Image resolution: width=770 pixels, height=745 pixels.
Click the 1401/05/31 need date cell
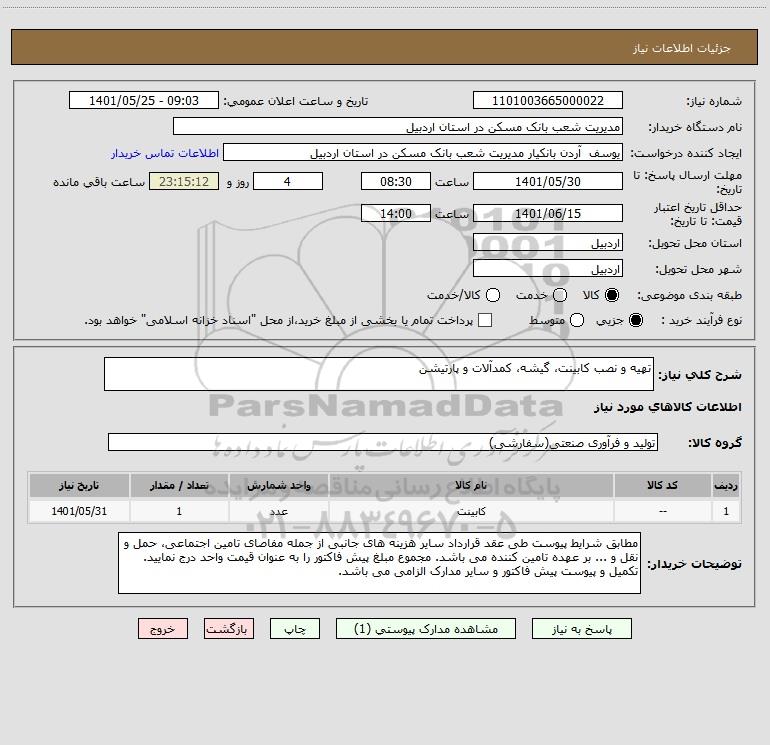tap(79, 511)
